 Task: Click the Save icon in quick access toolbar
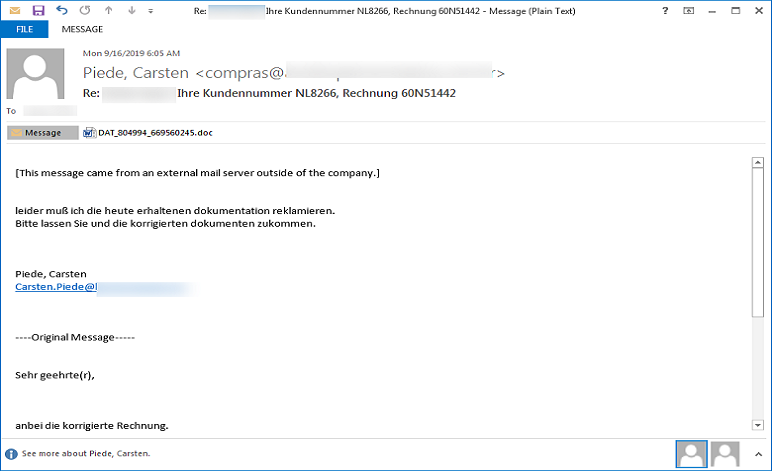coord(38,10)
